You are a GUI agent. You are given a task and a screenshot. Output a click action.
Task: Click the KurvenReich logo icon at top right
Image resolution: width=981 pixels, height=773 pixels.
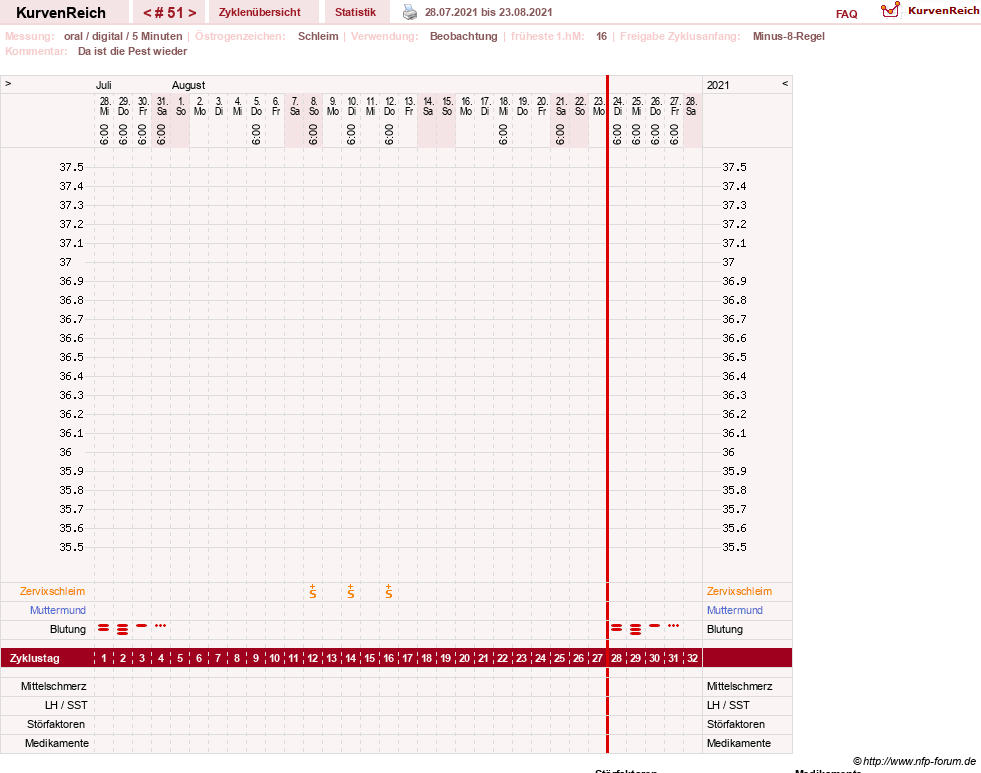pyautogui.click(x=890, y=10)
